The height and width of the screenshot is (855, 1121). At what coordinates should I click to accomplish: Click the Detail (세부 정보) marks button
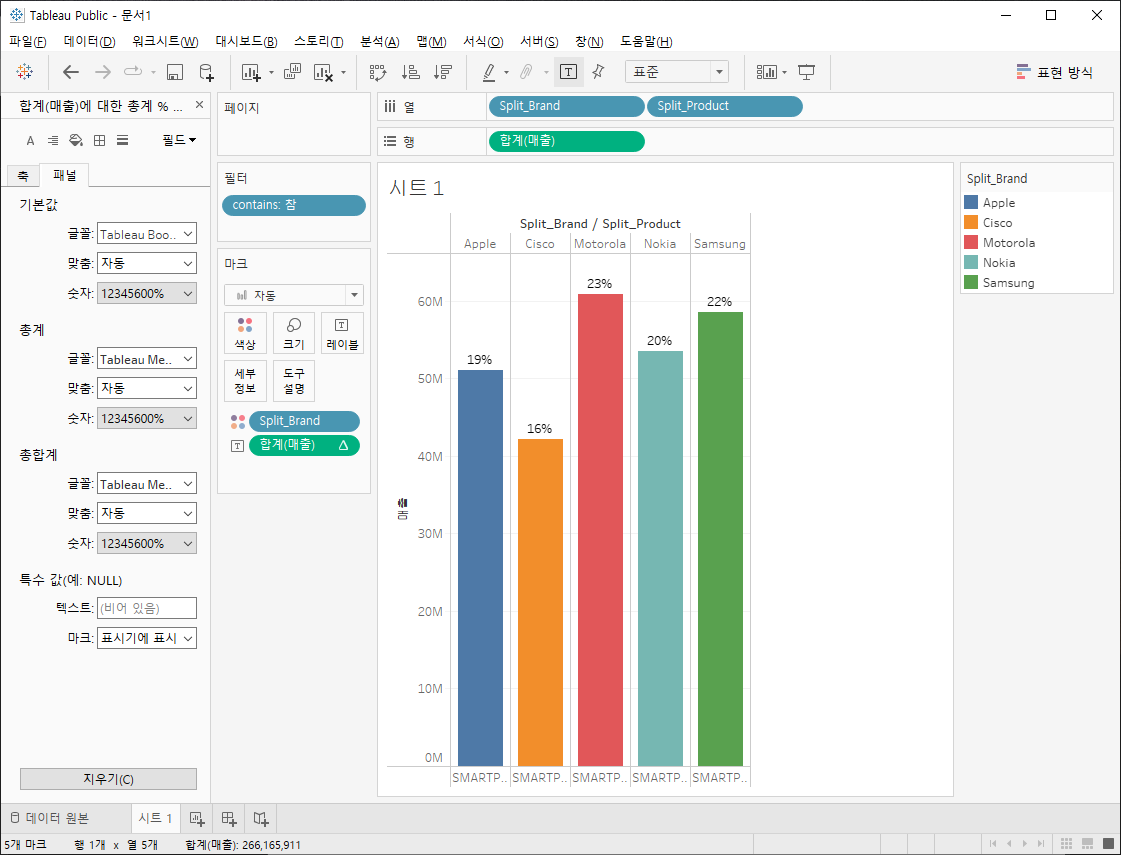(245, 380)
